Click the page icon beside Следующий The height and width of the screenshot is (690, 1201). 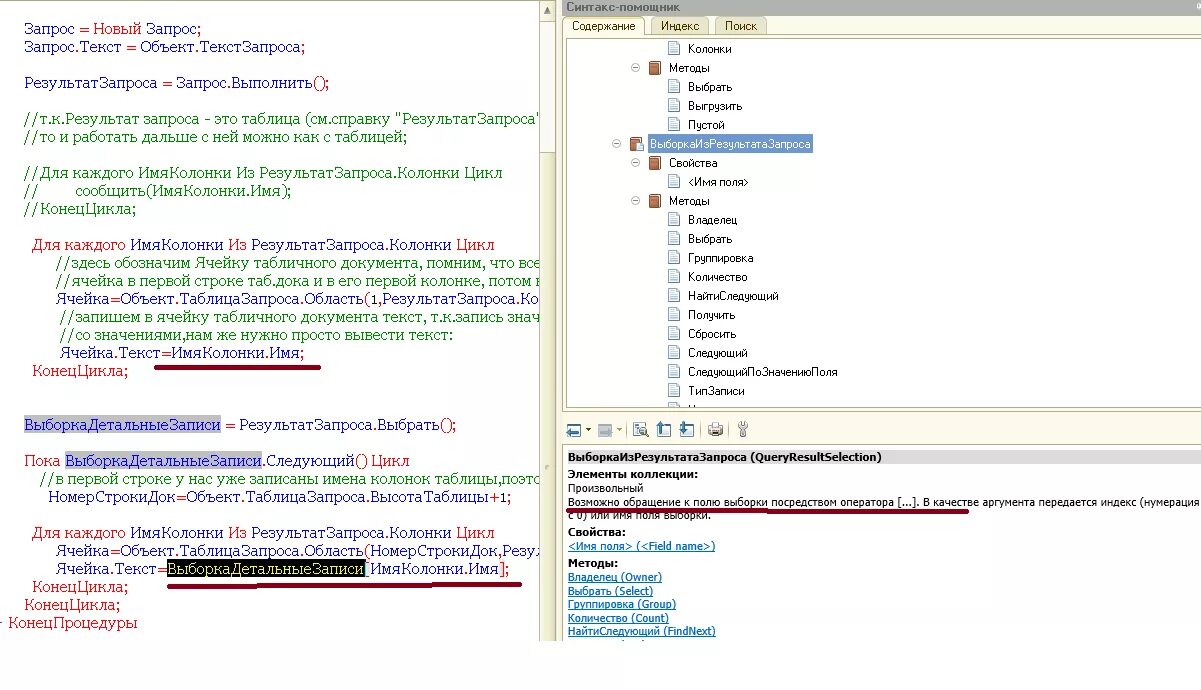click(674, 352)
